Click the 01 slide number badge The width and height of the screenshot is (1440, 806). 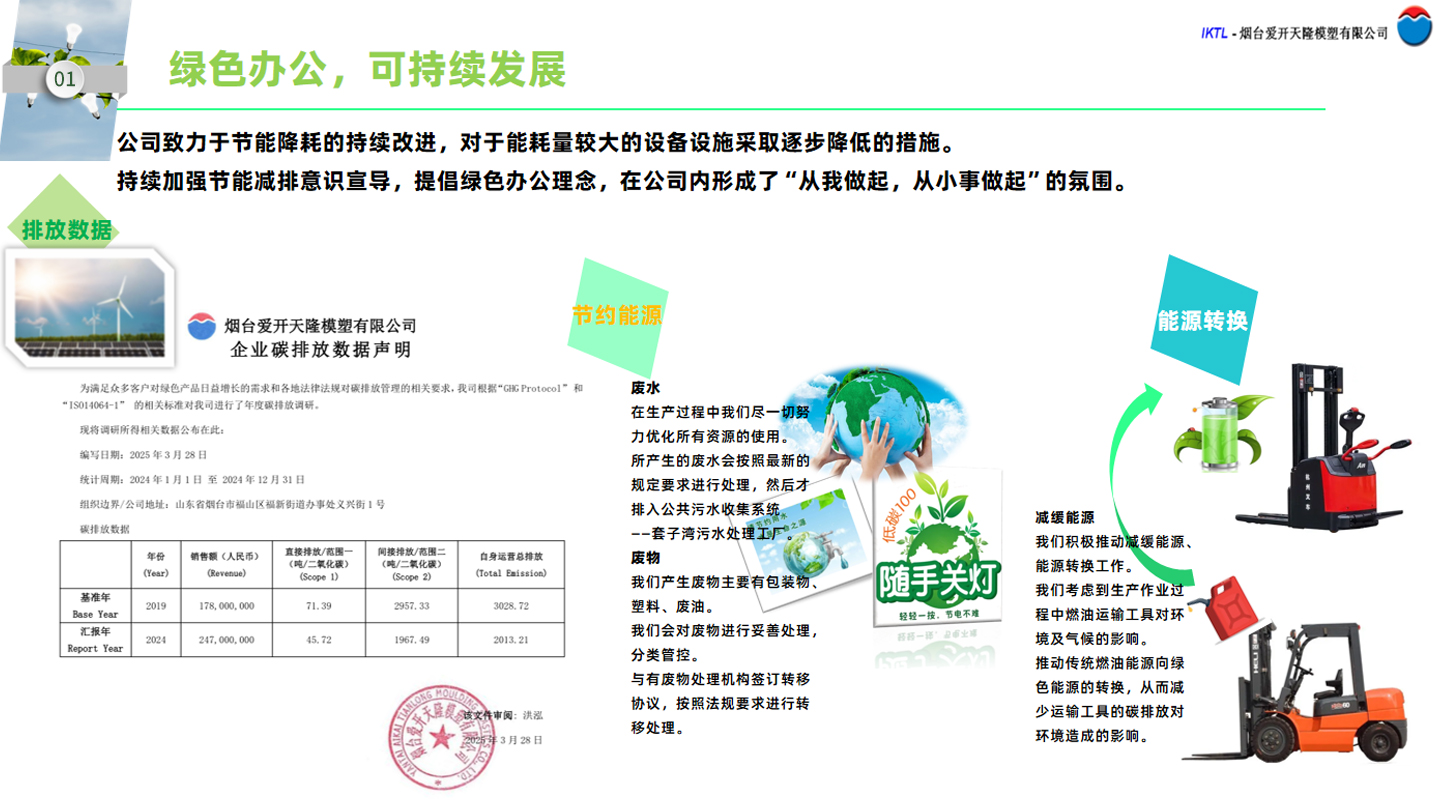pos(64,79)
